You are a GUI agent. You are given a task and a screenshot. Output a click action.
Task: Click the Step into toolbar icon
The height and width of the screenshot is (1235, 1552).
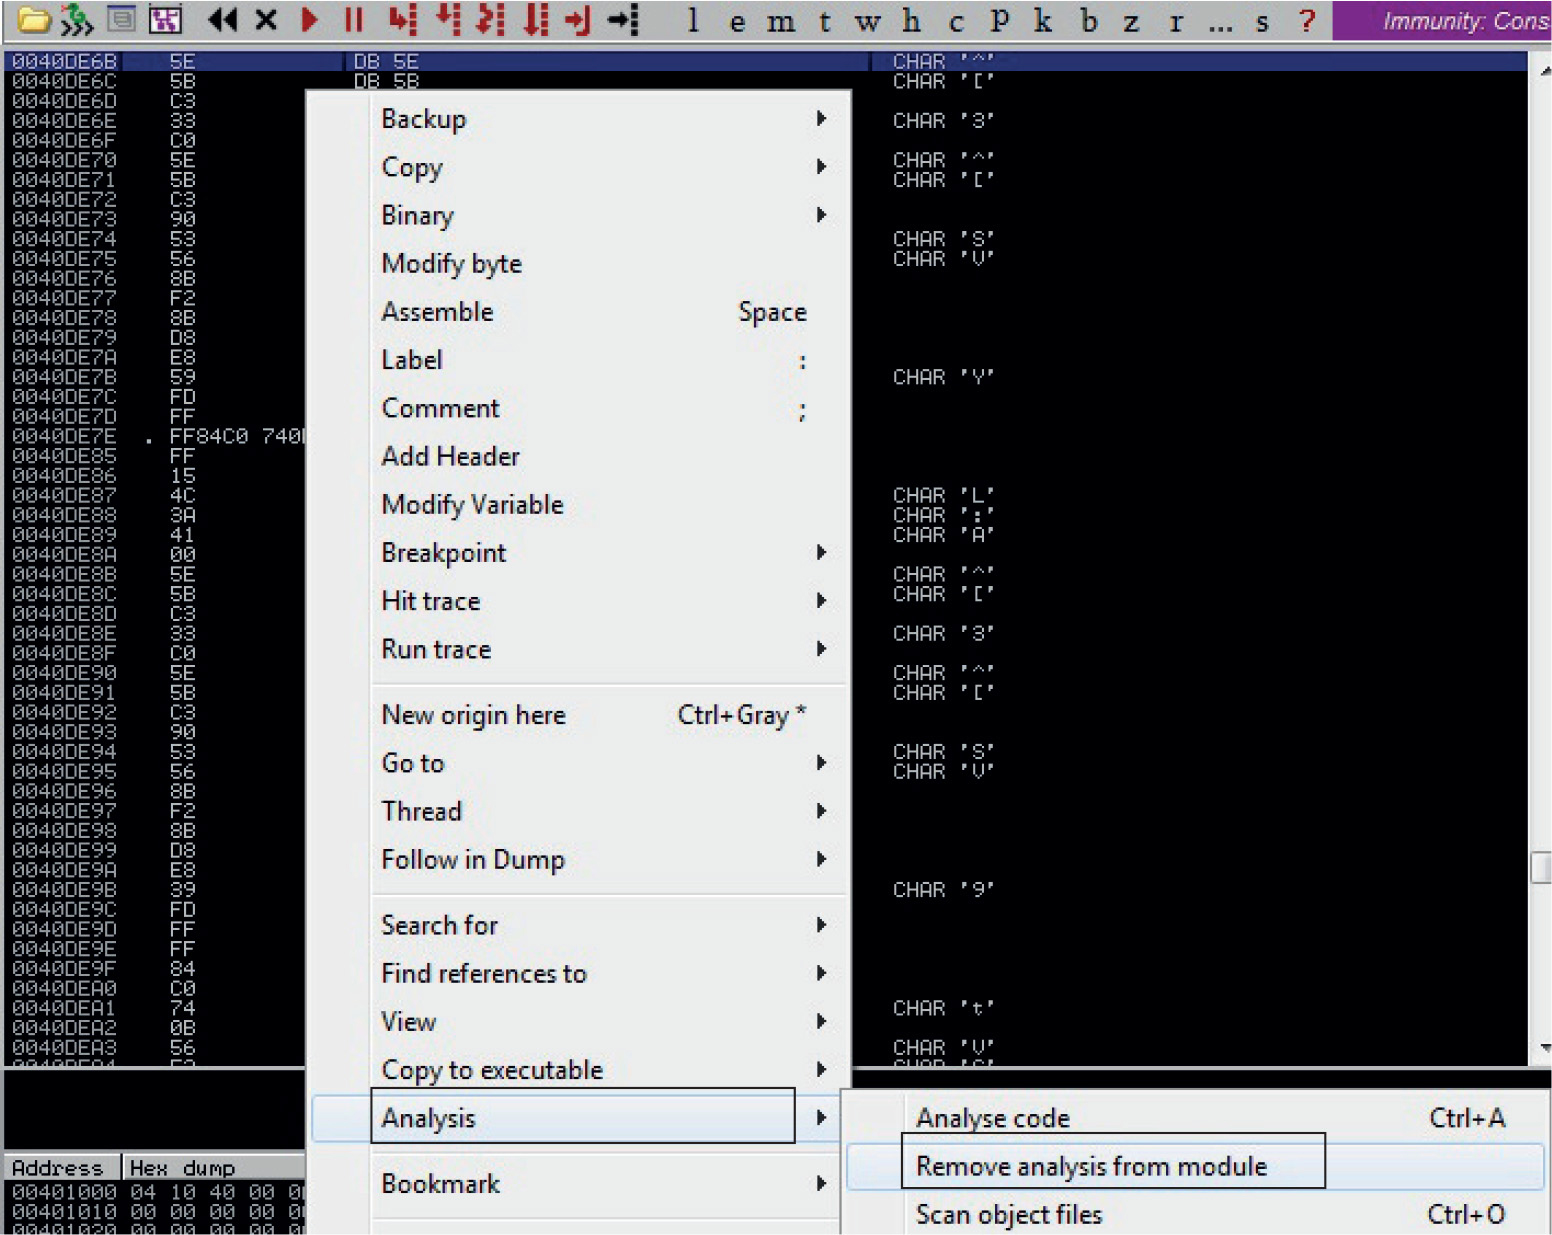(402, 19)
